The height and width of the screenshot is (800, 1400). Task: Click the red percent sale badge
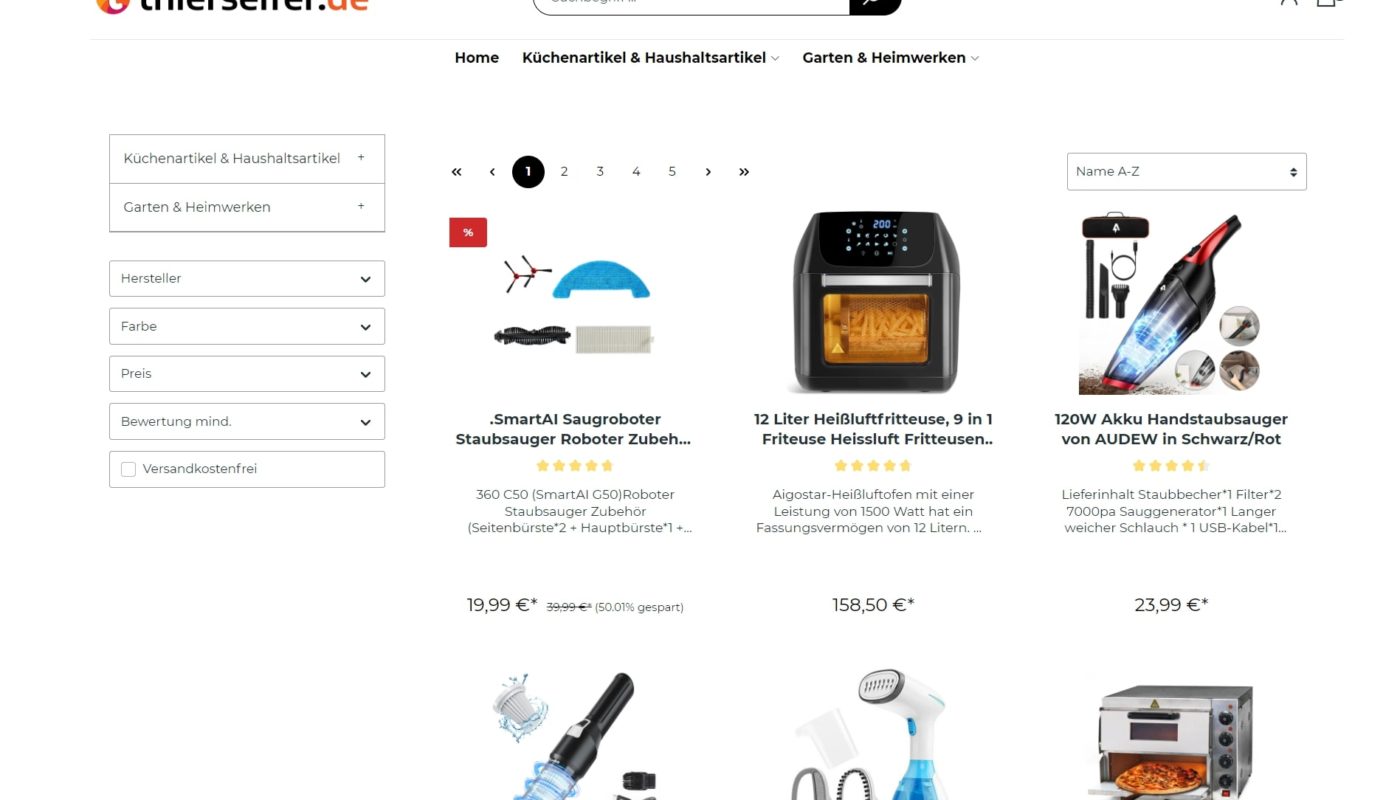(468, 232)
